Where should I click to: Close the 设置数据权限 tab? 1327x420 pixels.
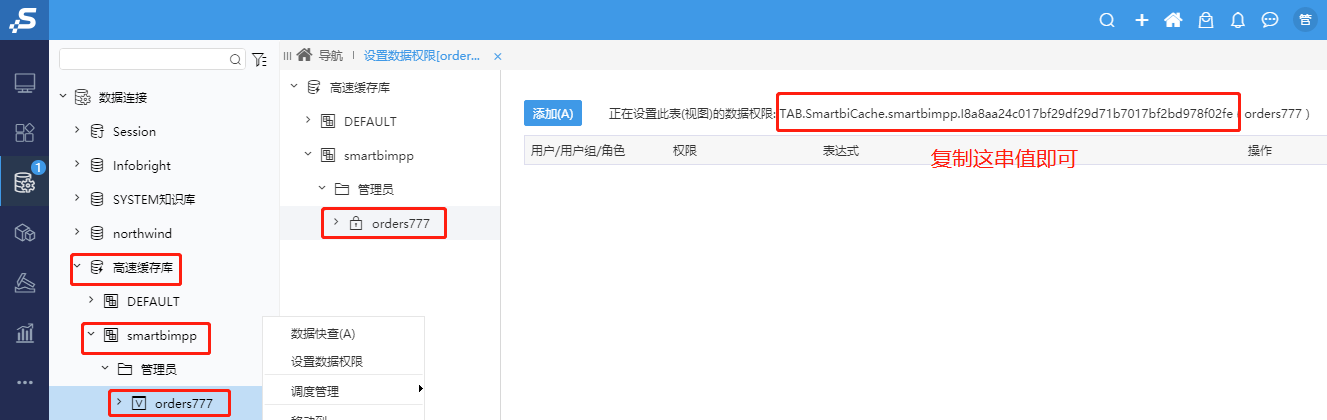click(498, 56)
